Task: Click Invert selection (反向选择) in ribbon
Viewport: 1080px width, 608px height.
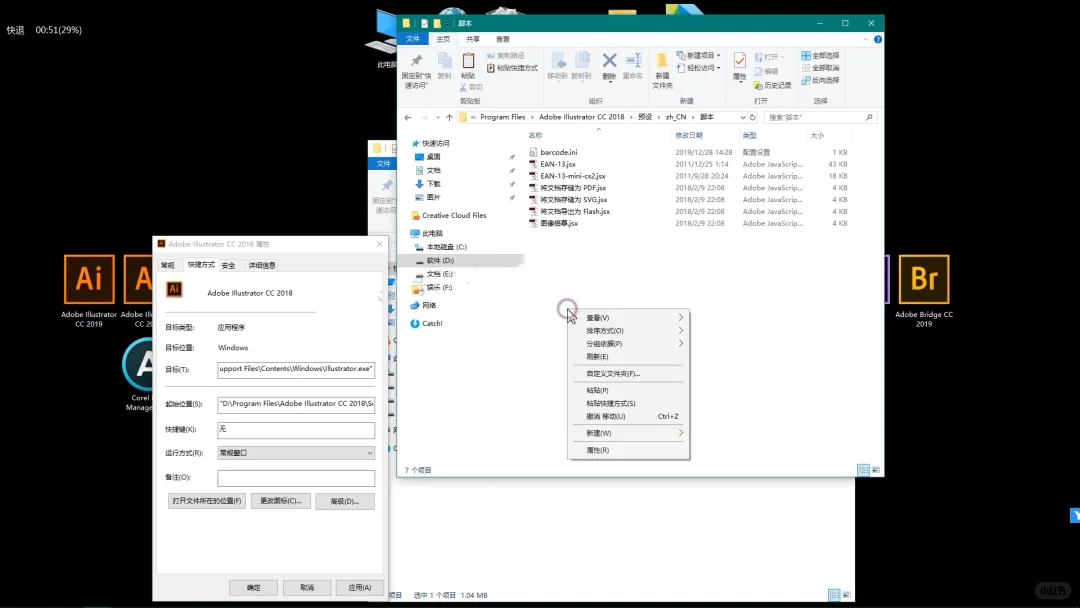Action: click(x=820, y=80)
